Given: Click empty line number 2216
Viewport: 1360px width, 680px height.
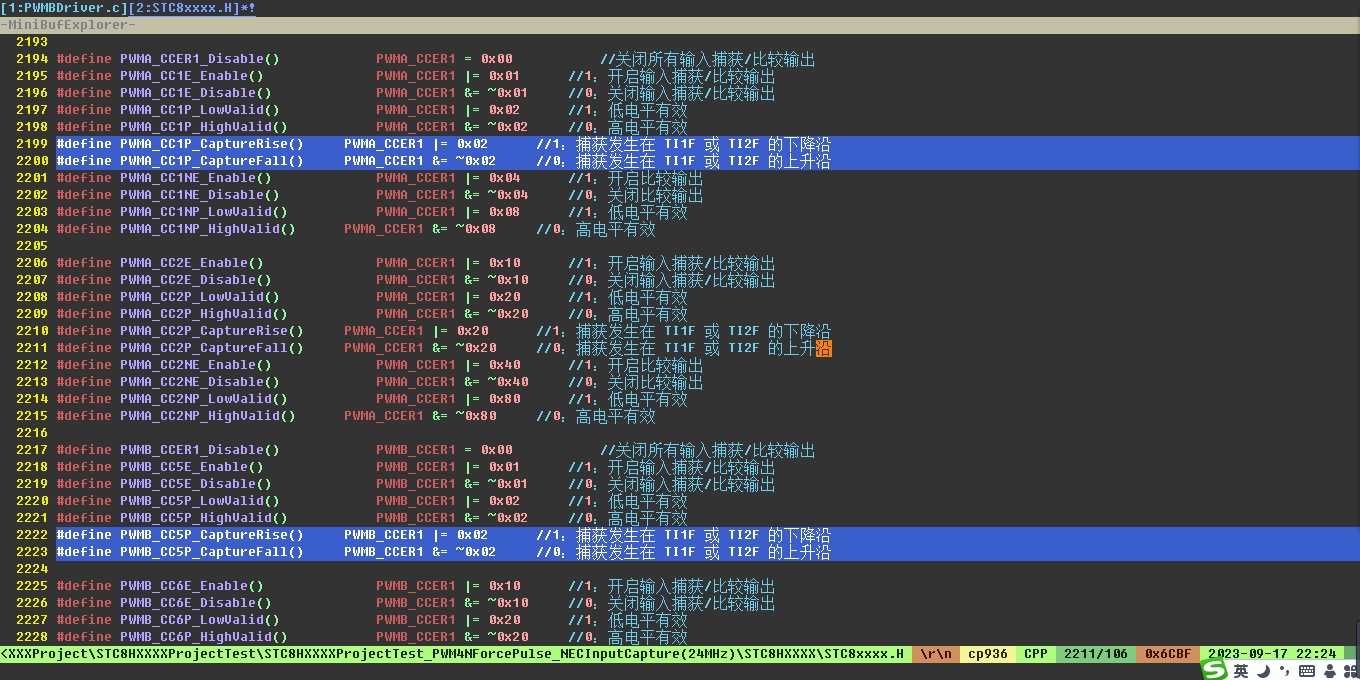Looking at the screenshot, I should pyautogui.click(x=32, y=433).
